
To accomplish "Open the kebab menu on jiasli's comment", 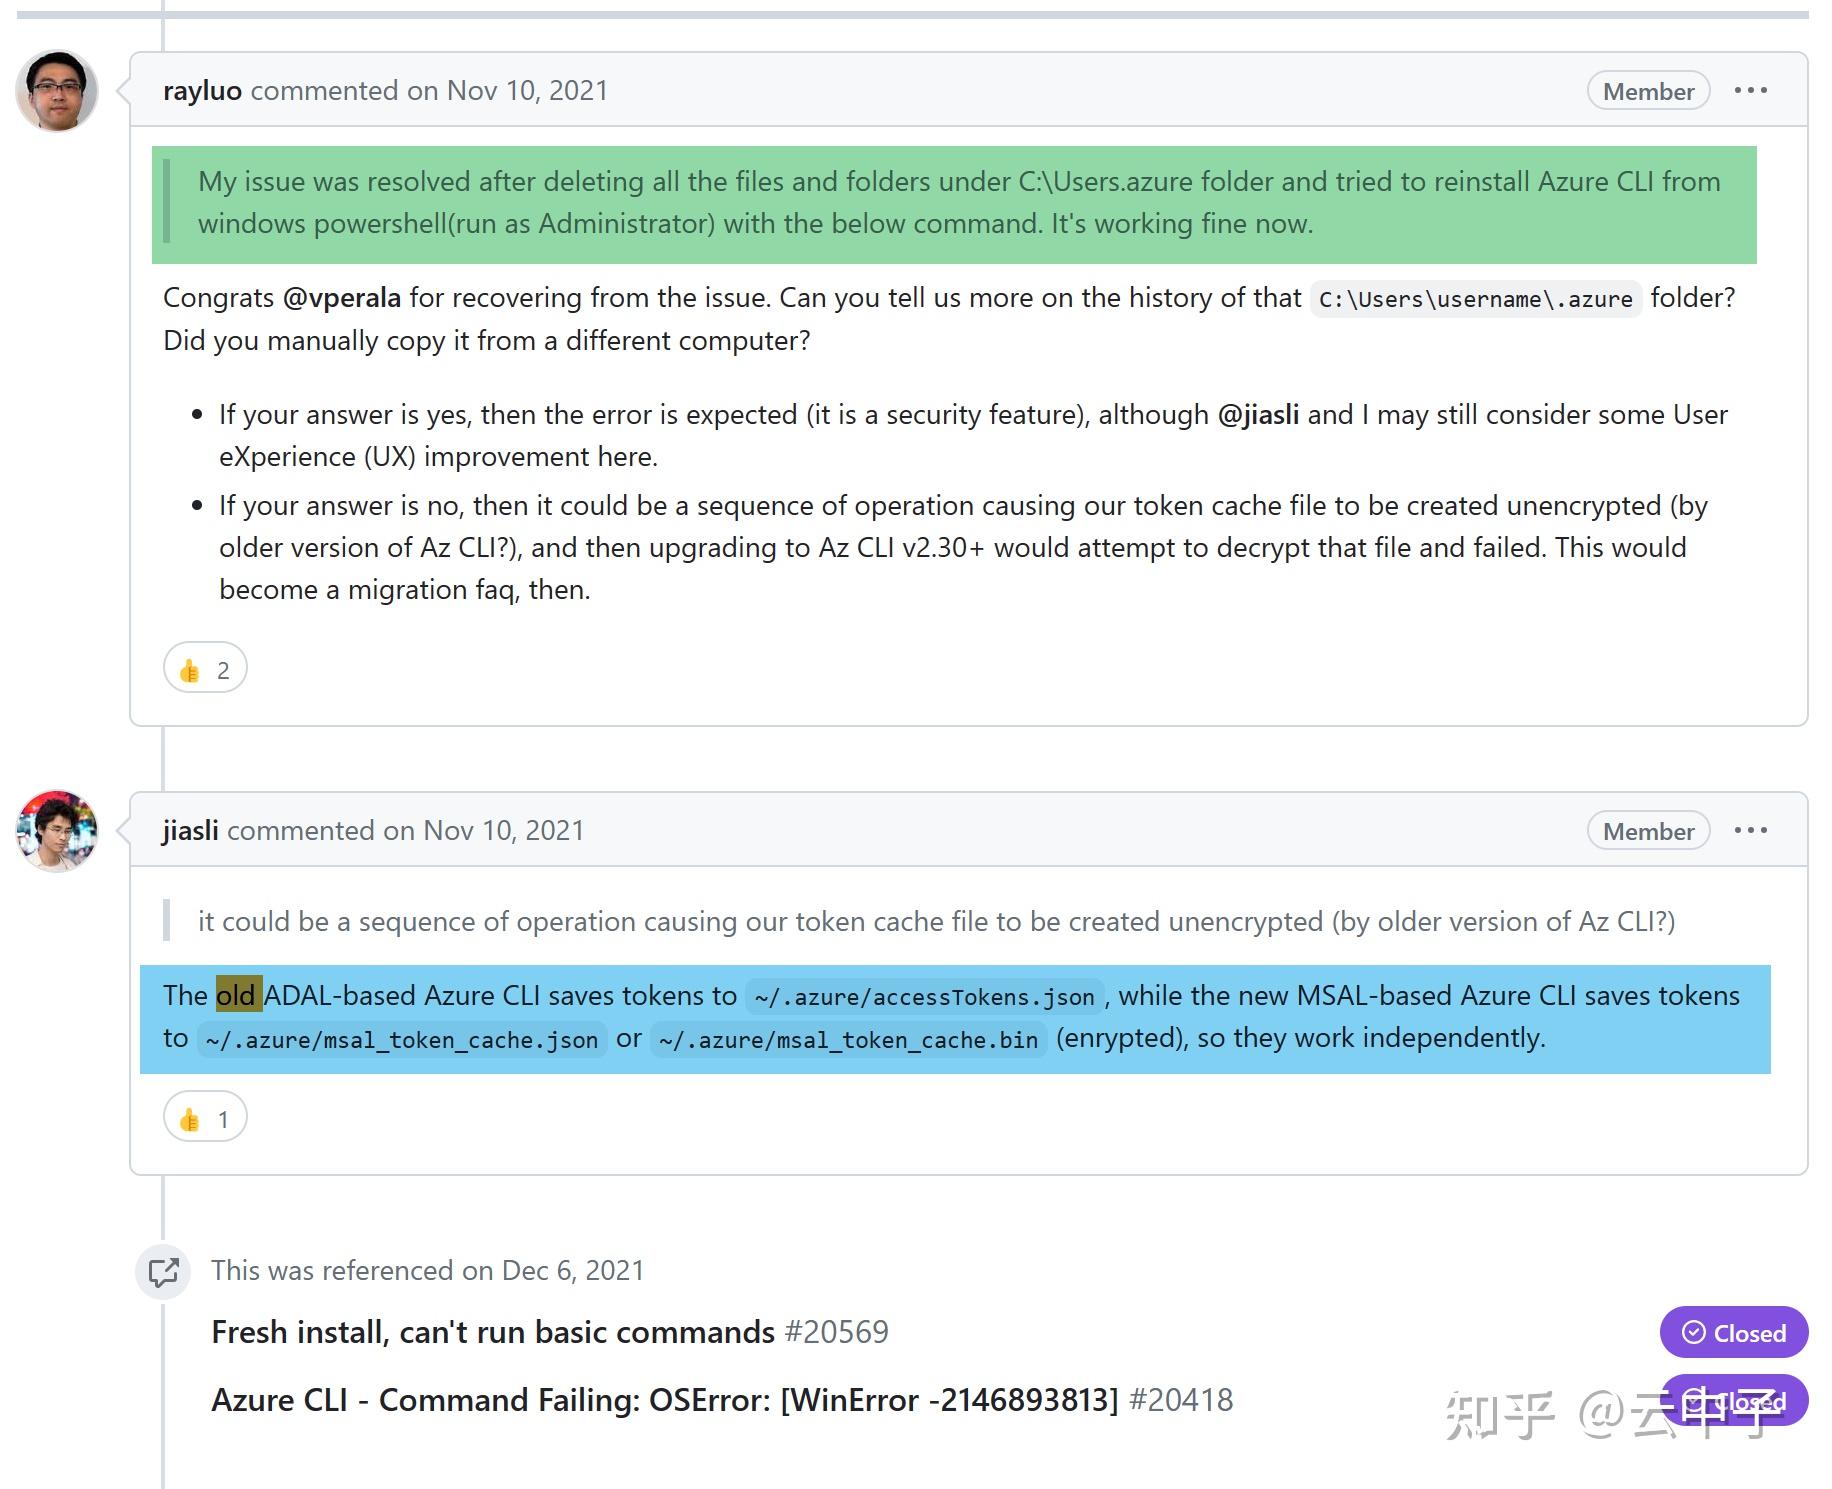I will click(1751, 830).
